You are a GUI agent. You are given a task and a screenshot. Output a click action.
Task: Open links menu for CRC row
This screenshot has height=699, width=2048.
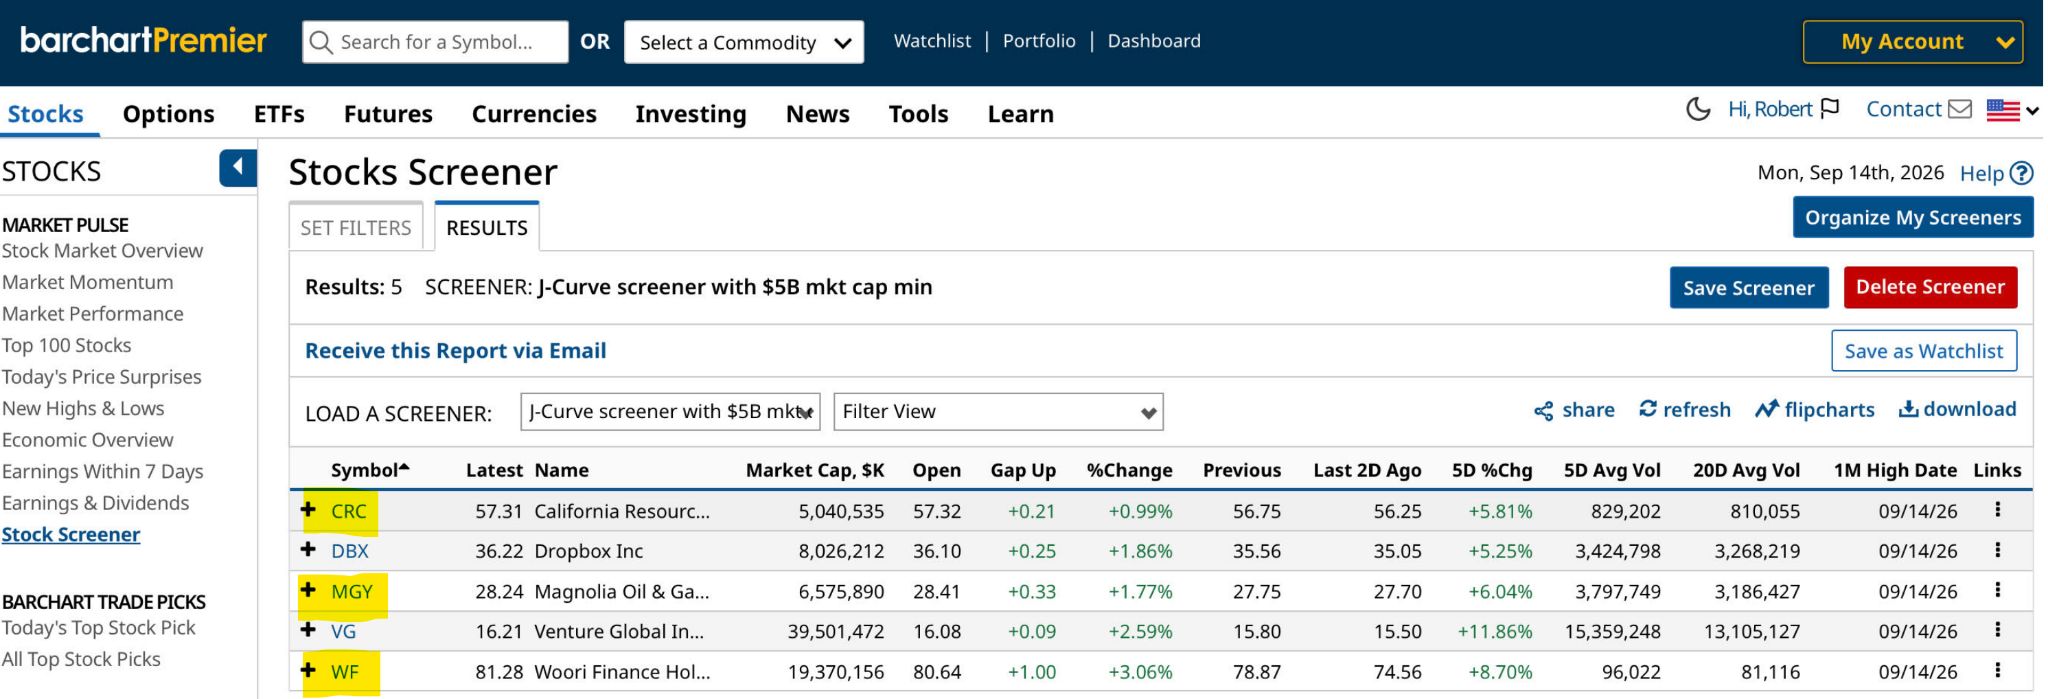pyautogui.click(x=1997, y=509)
